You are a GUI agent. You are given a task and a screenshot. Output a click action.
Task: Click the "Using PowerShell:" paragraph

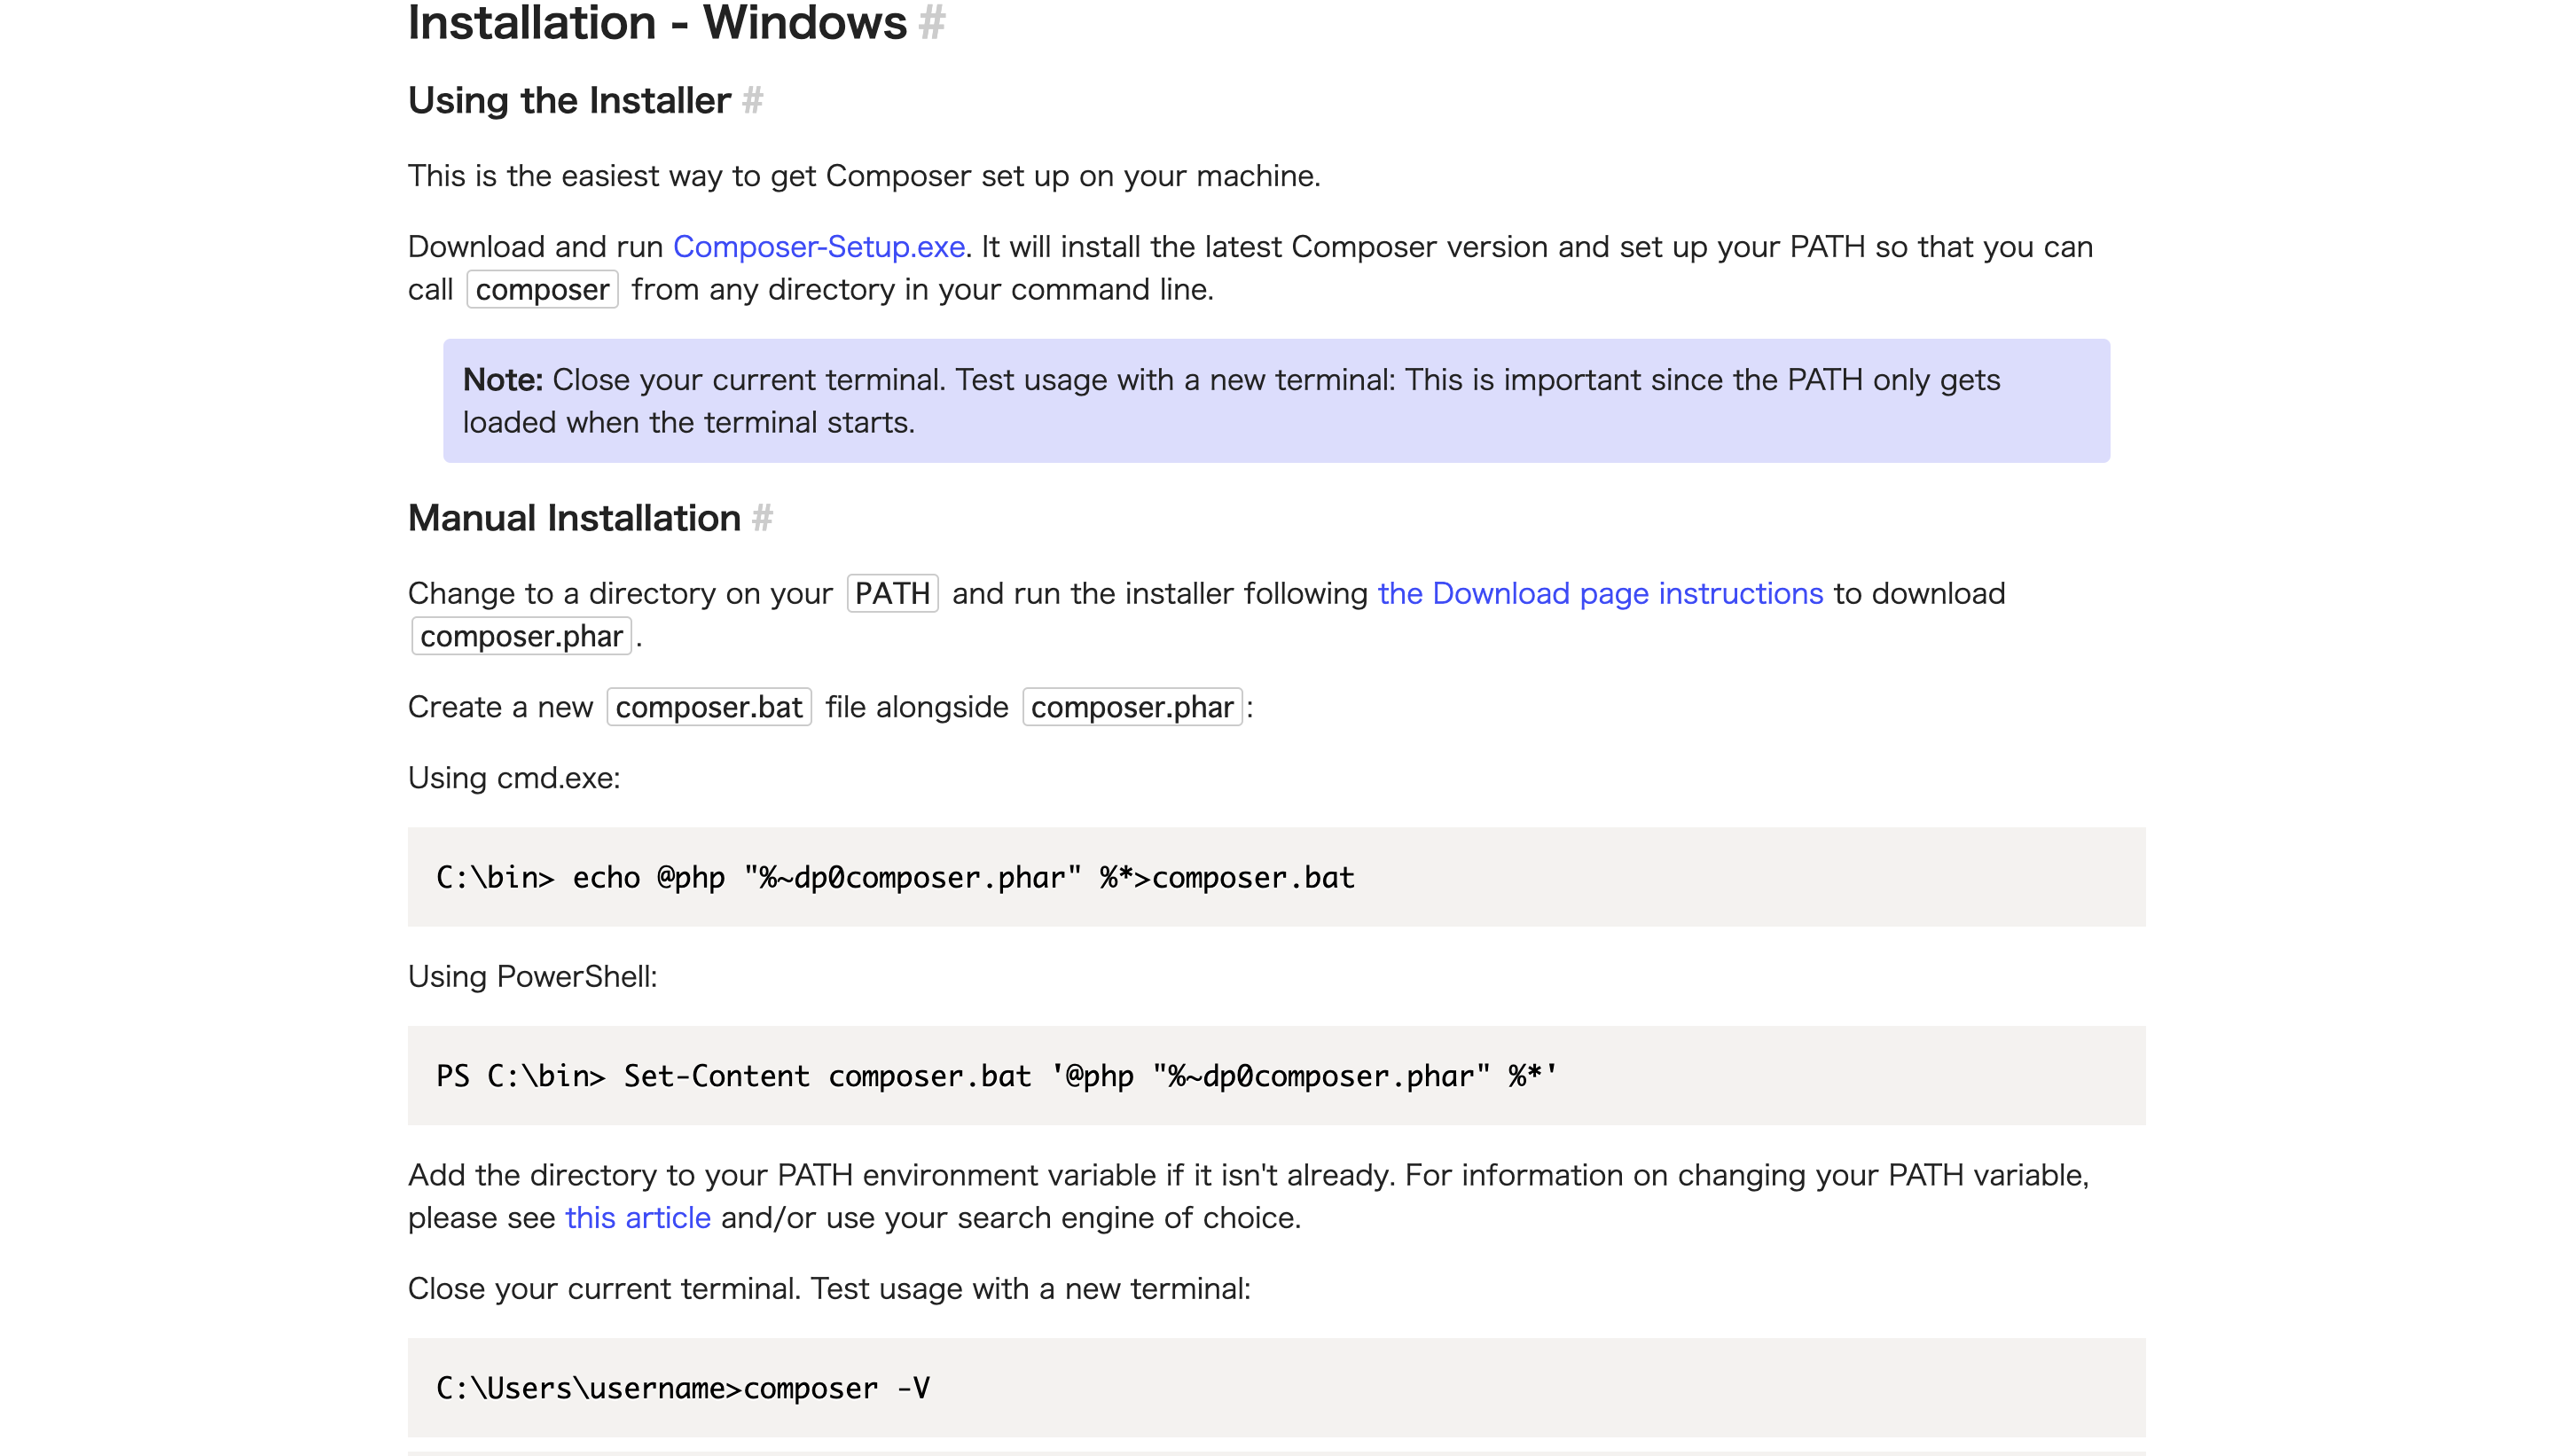tap(532, 976)
